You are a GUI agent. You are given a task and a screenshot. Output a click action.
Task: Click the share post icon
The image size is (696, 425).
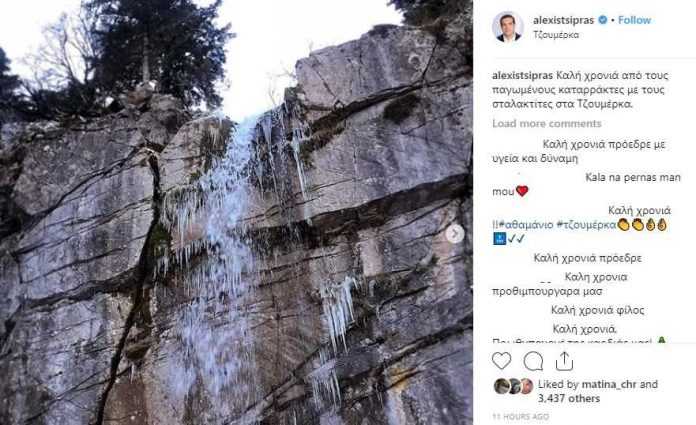click(x=565, y=361)
